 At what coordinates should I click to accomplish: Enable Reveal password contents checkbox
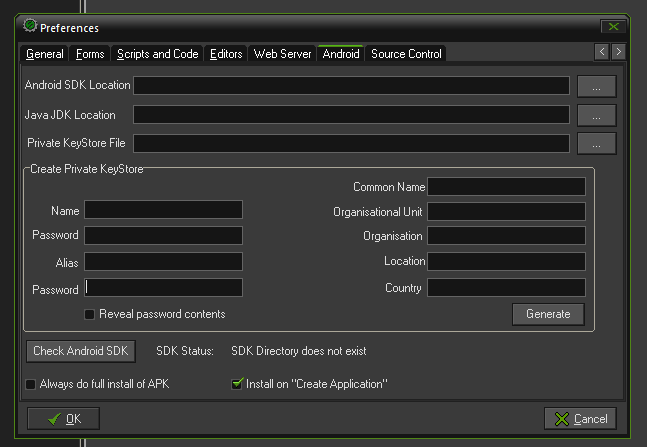(90, 314)
